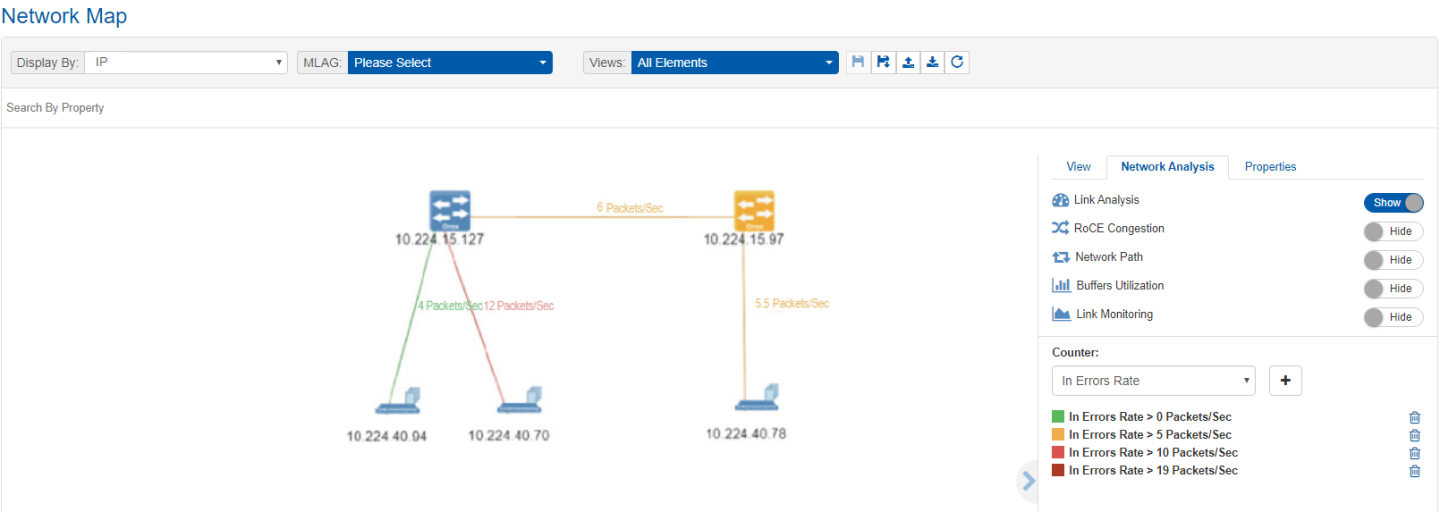Click the plus button to add counter
Viewport: 1440px width, 512px height.
1285,381
